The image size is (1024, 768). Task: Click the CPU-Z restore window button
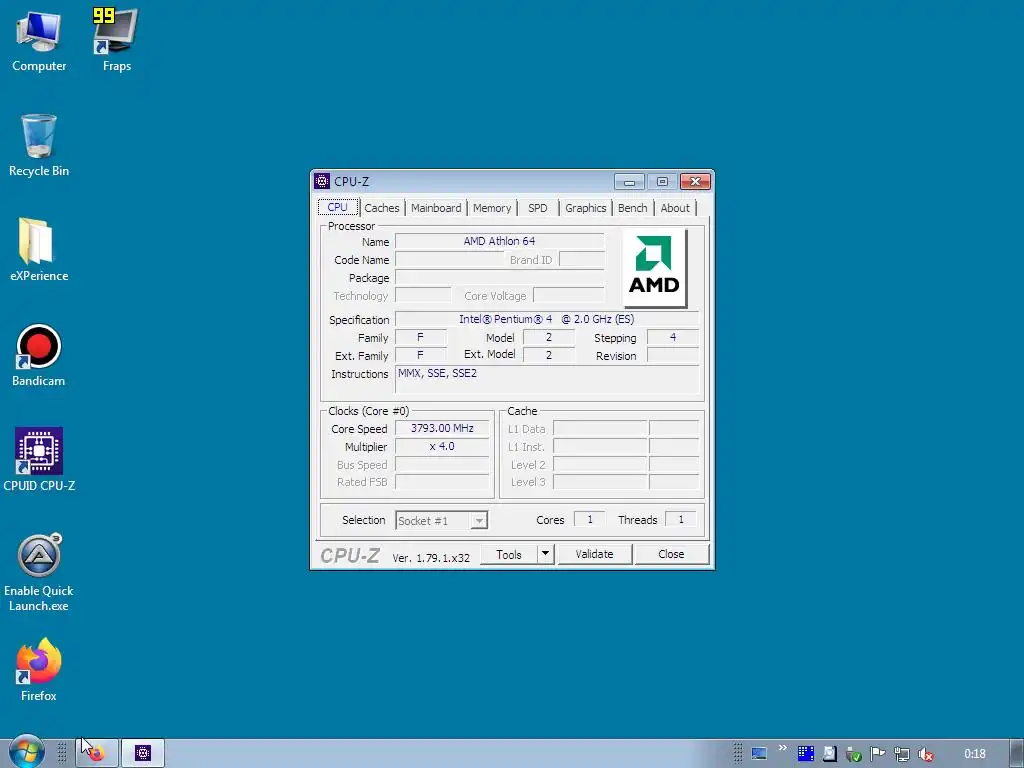pyautogui.click(x=662, y=182)
